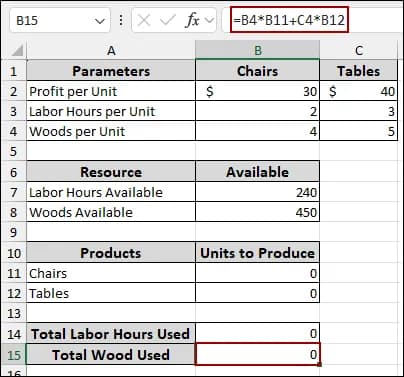Select the active cell B15 value 0
Screen dimensions: 404x377
257,354
